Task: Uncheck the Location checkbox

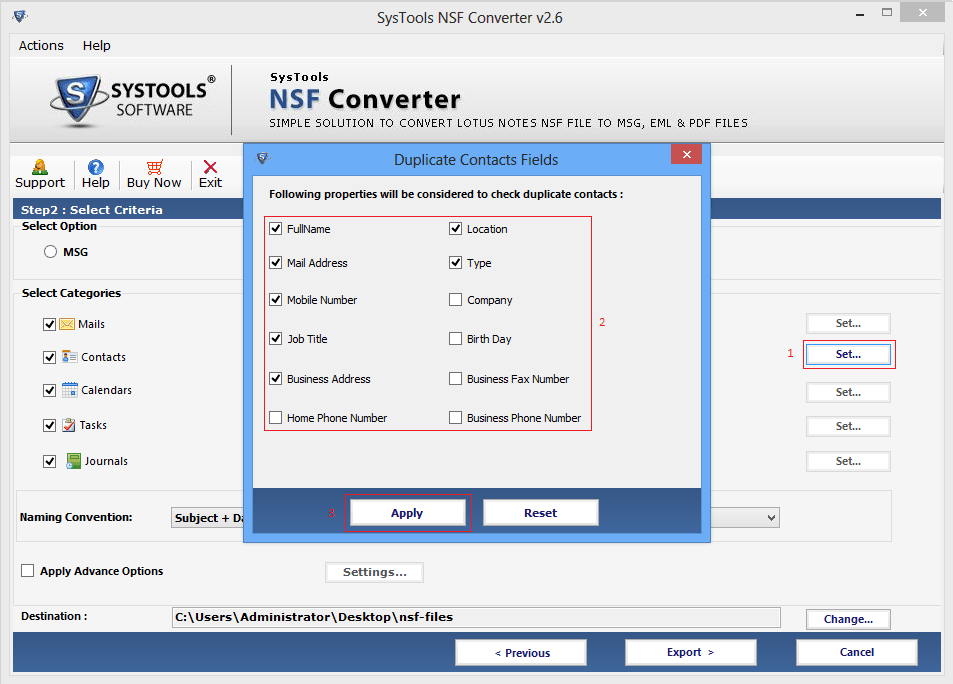Action: [455, 229]
